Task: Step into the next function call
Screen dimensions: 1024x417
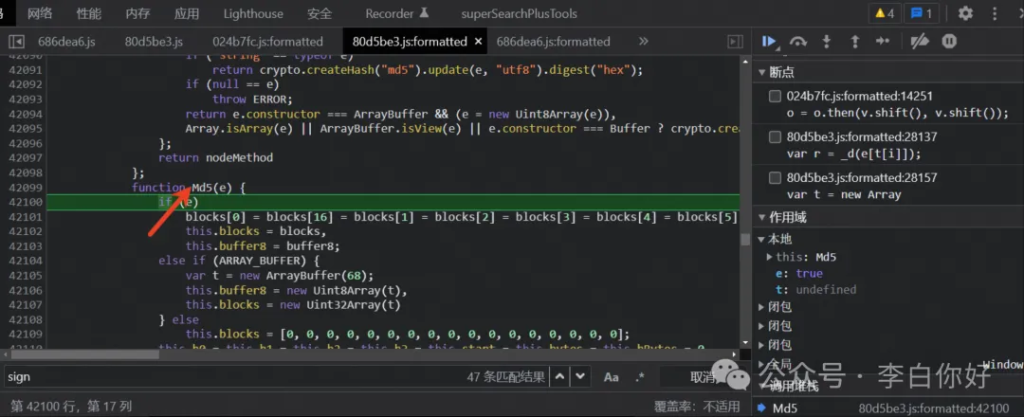Action: 827,41
